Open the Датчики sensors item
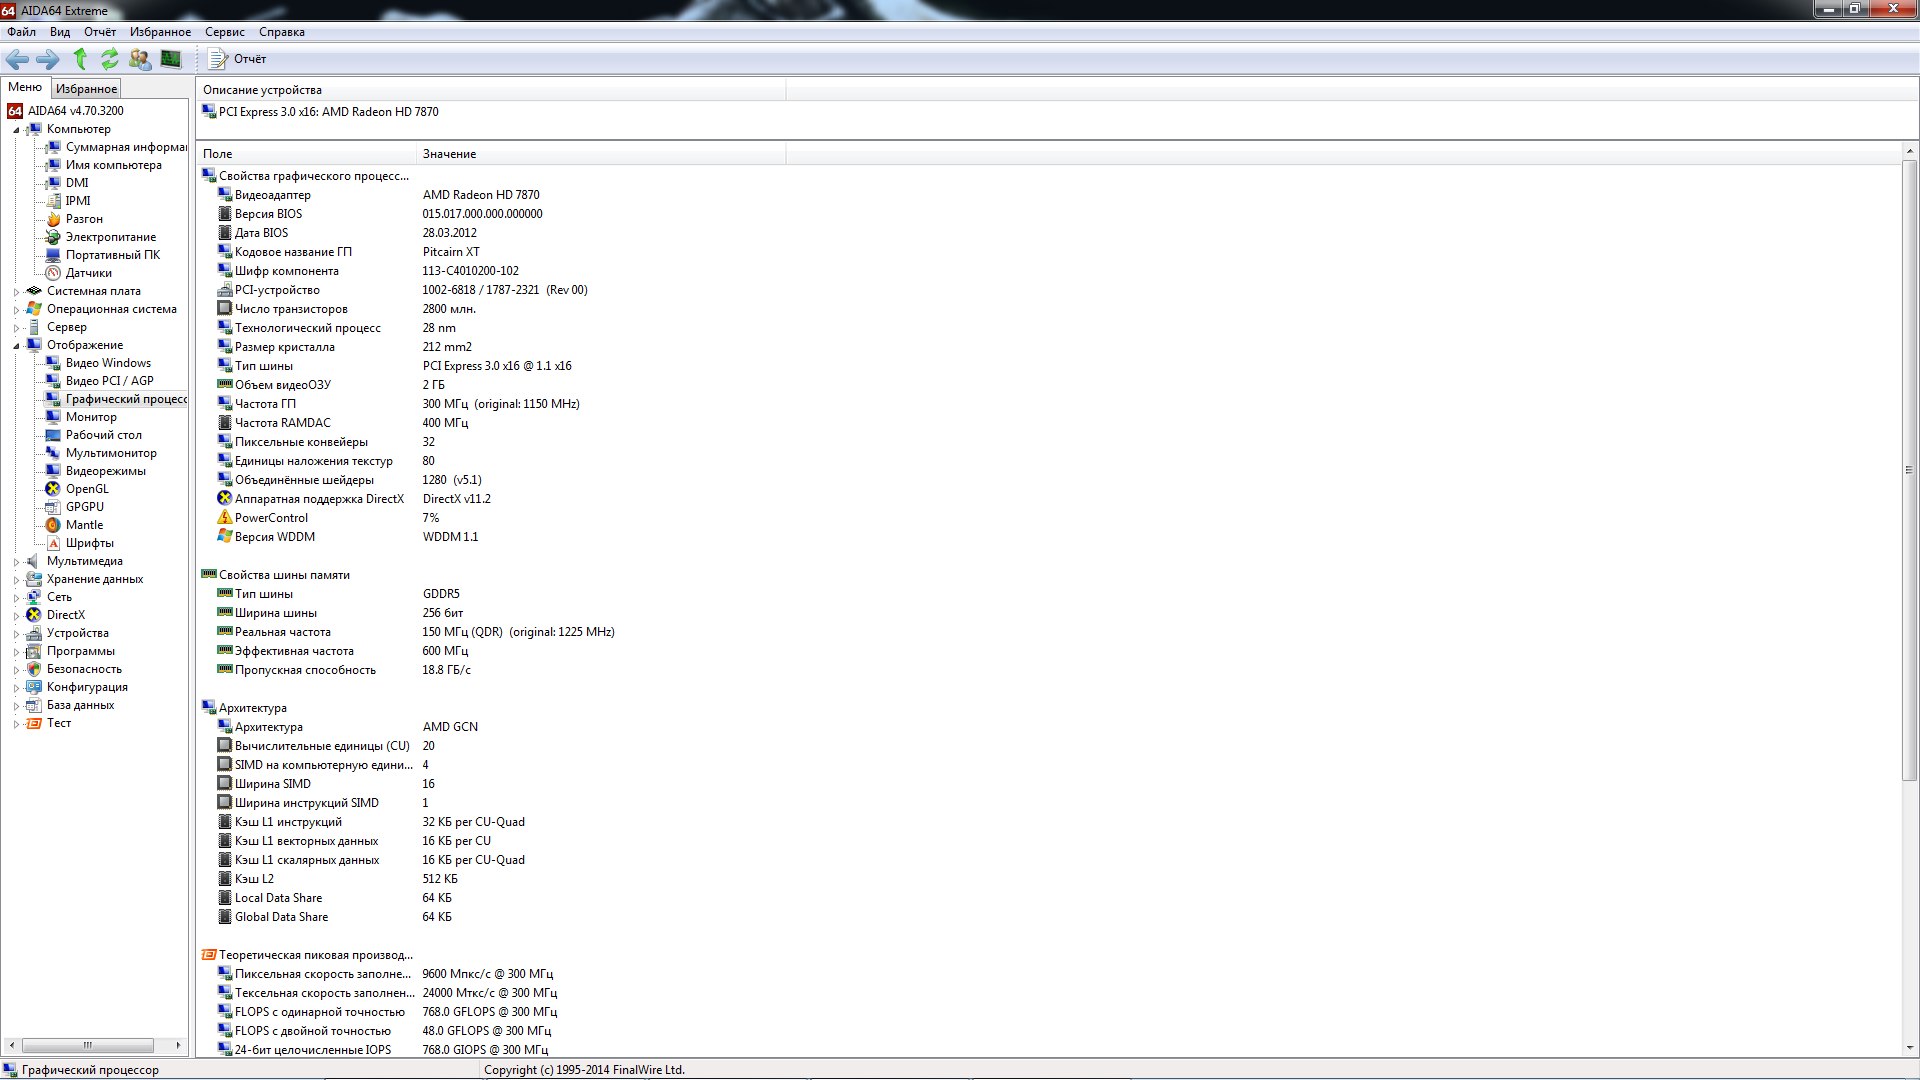The height and width of the screenshot is (1080, 1920). 88,273
